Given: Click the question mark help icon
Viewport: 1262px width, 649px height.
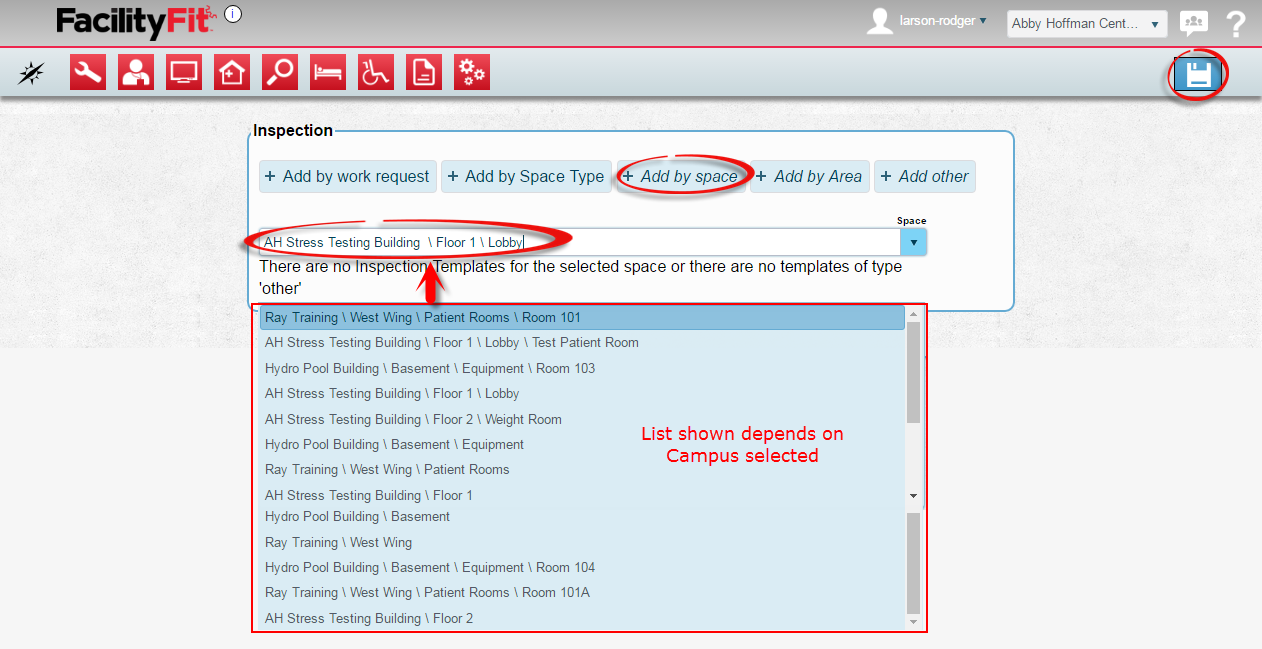Looking at the screenshot, I should tap(1235, 24).
